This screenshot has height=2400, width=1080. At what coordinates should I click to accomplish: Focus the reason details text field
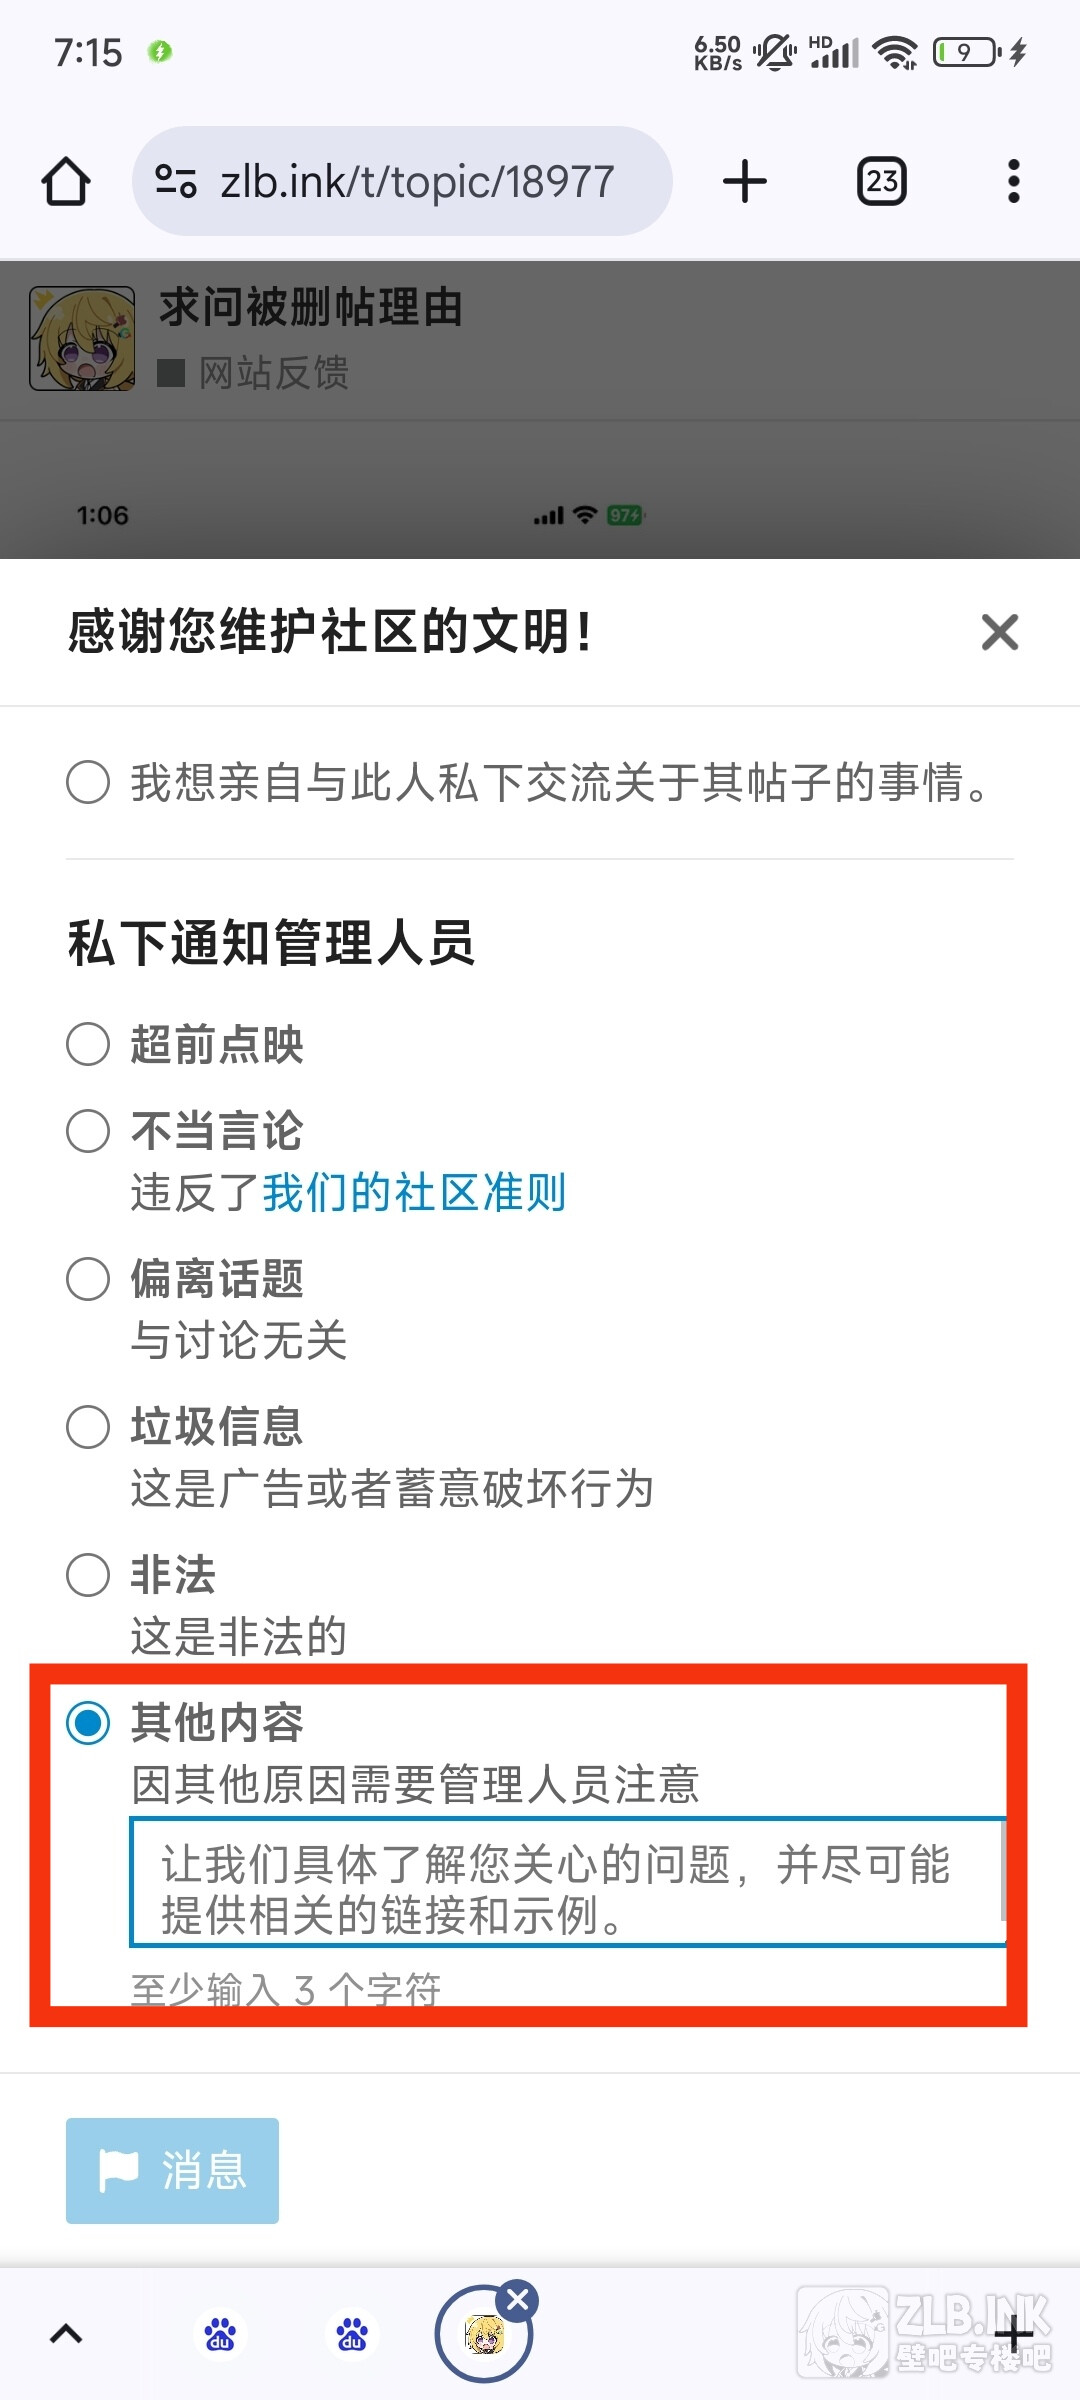point(566,1882)
